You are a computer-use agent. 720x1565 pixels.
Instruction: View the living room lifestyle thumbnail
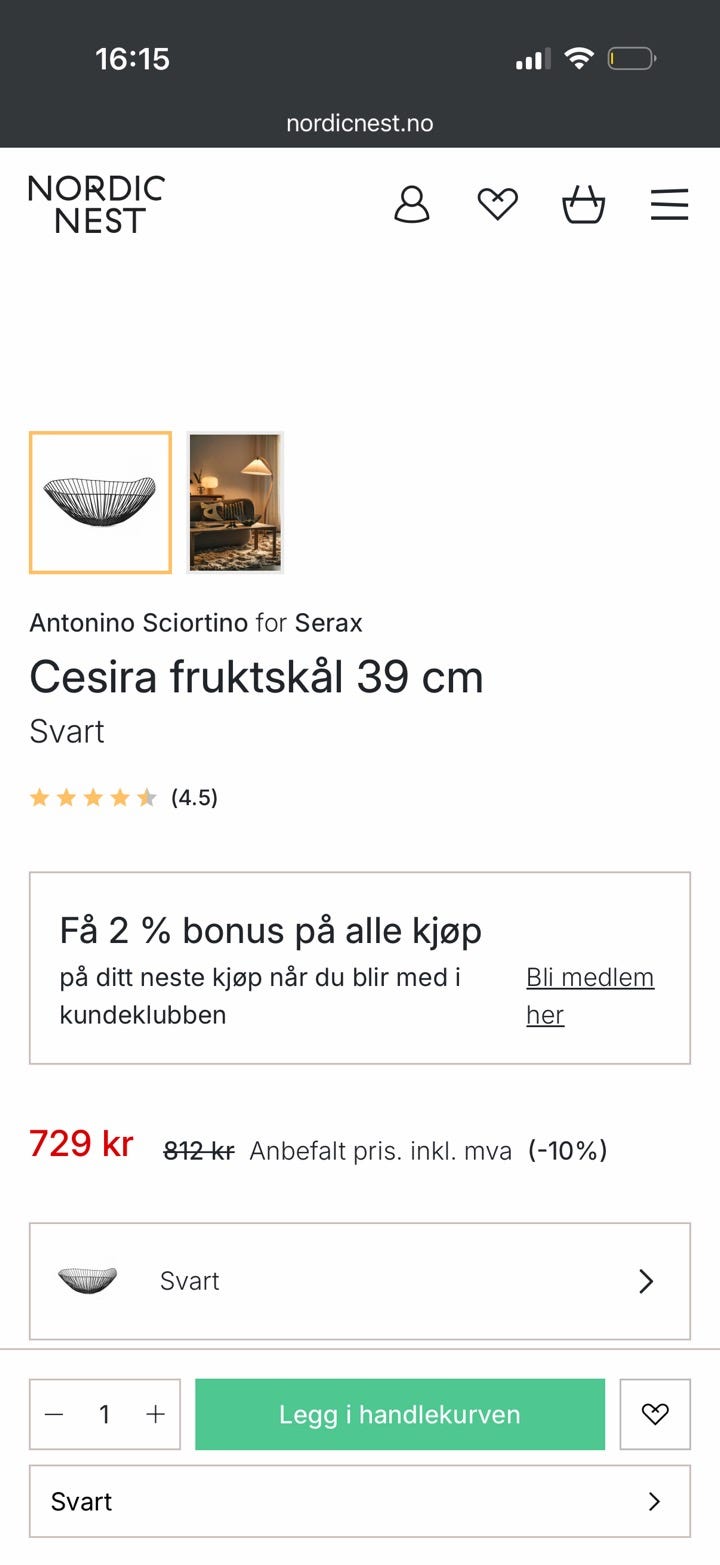pos(235,502)
